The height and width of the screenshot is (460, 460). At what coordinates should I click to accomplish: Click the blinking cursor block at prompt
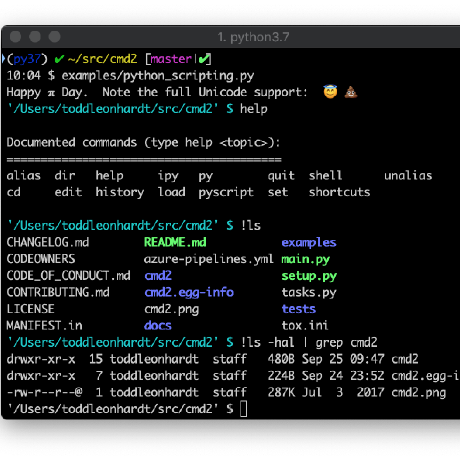tap(244, 409)
